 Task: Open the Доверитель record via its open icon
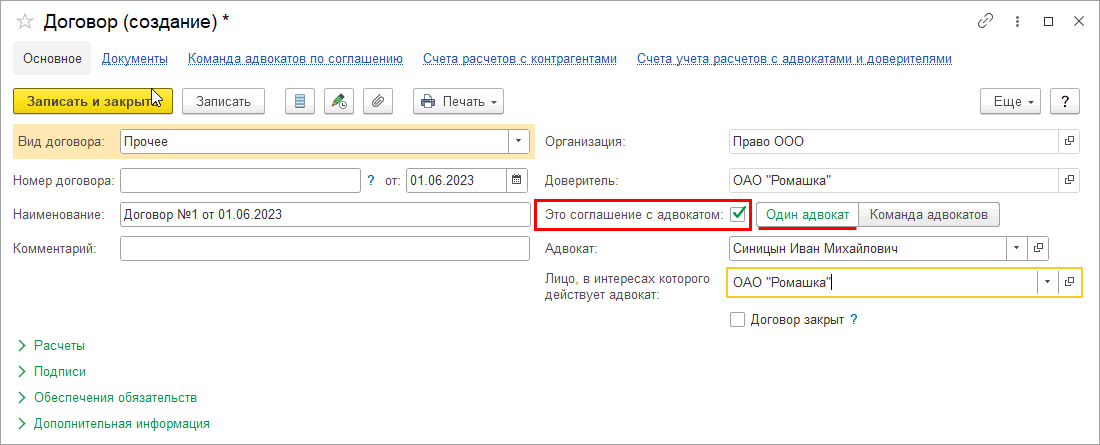(1069, 180)
